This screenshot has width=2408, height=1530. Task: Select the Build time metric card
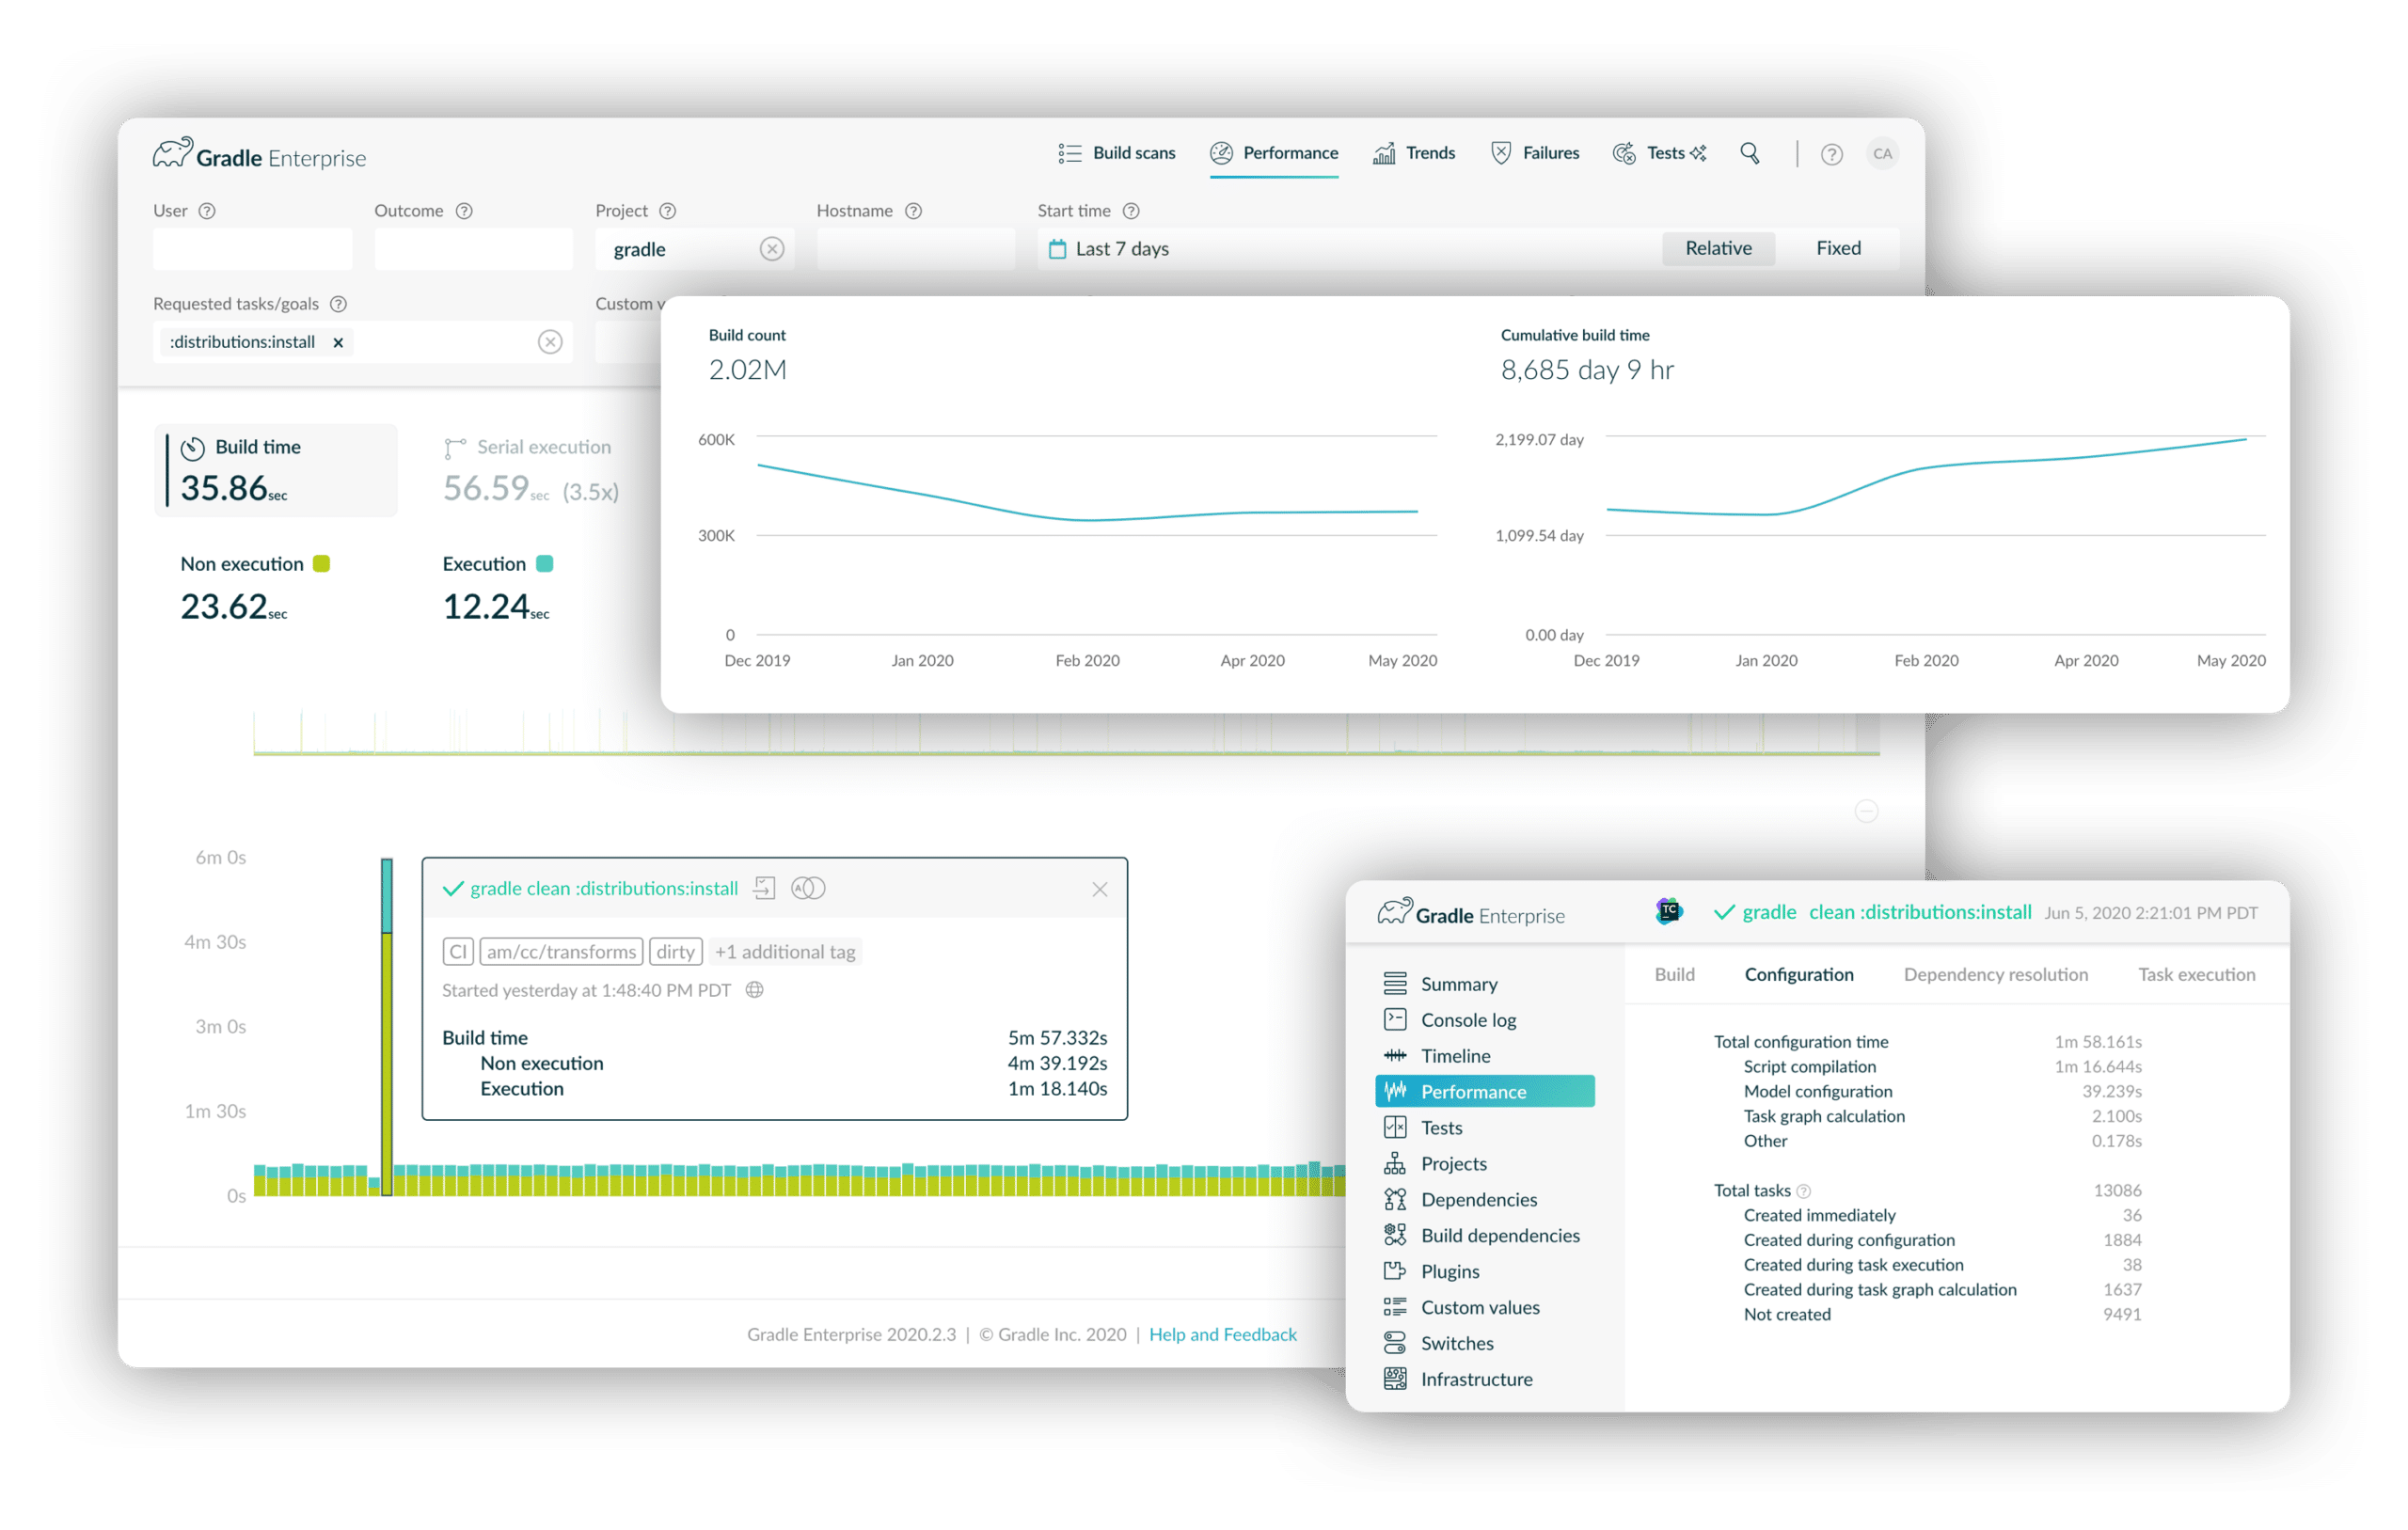pyautogui.click(x=276, y=470)
